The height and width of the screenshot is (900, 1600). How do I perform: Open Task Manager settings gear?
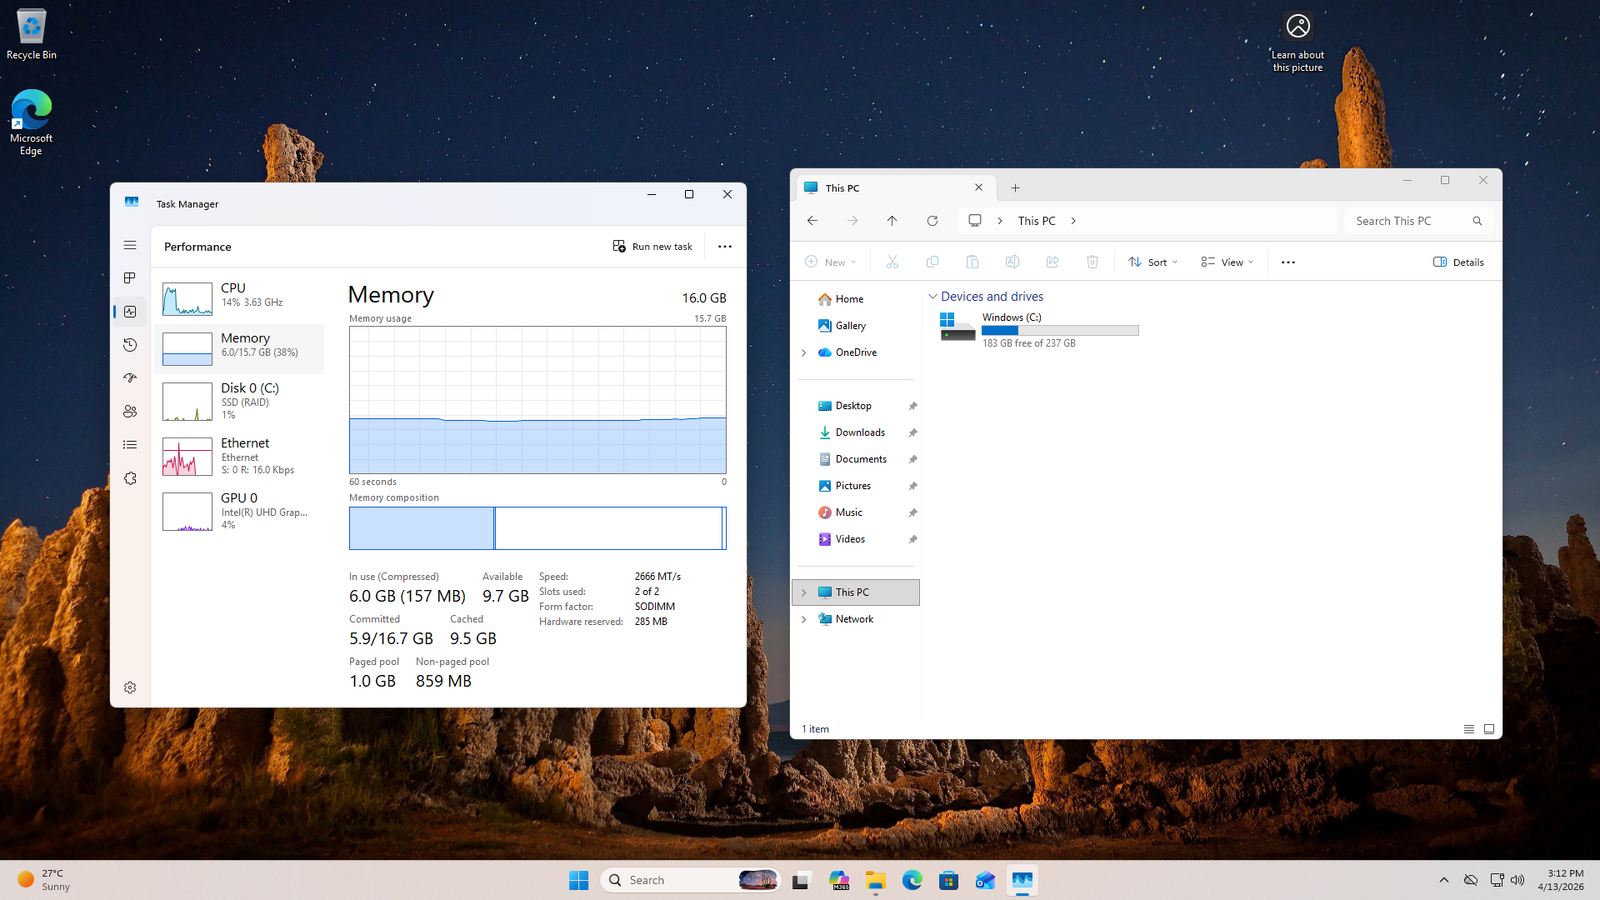pos(130,687)
